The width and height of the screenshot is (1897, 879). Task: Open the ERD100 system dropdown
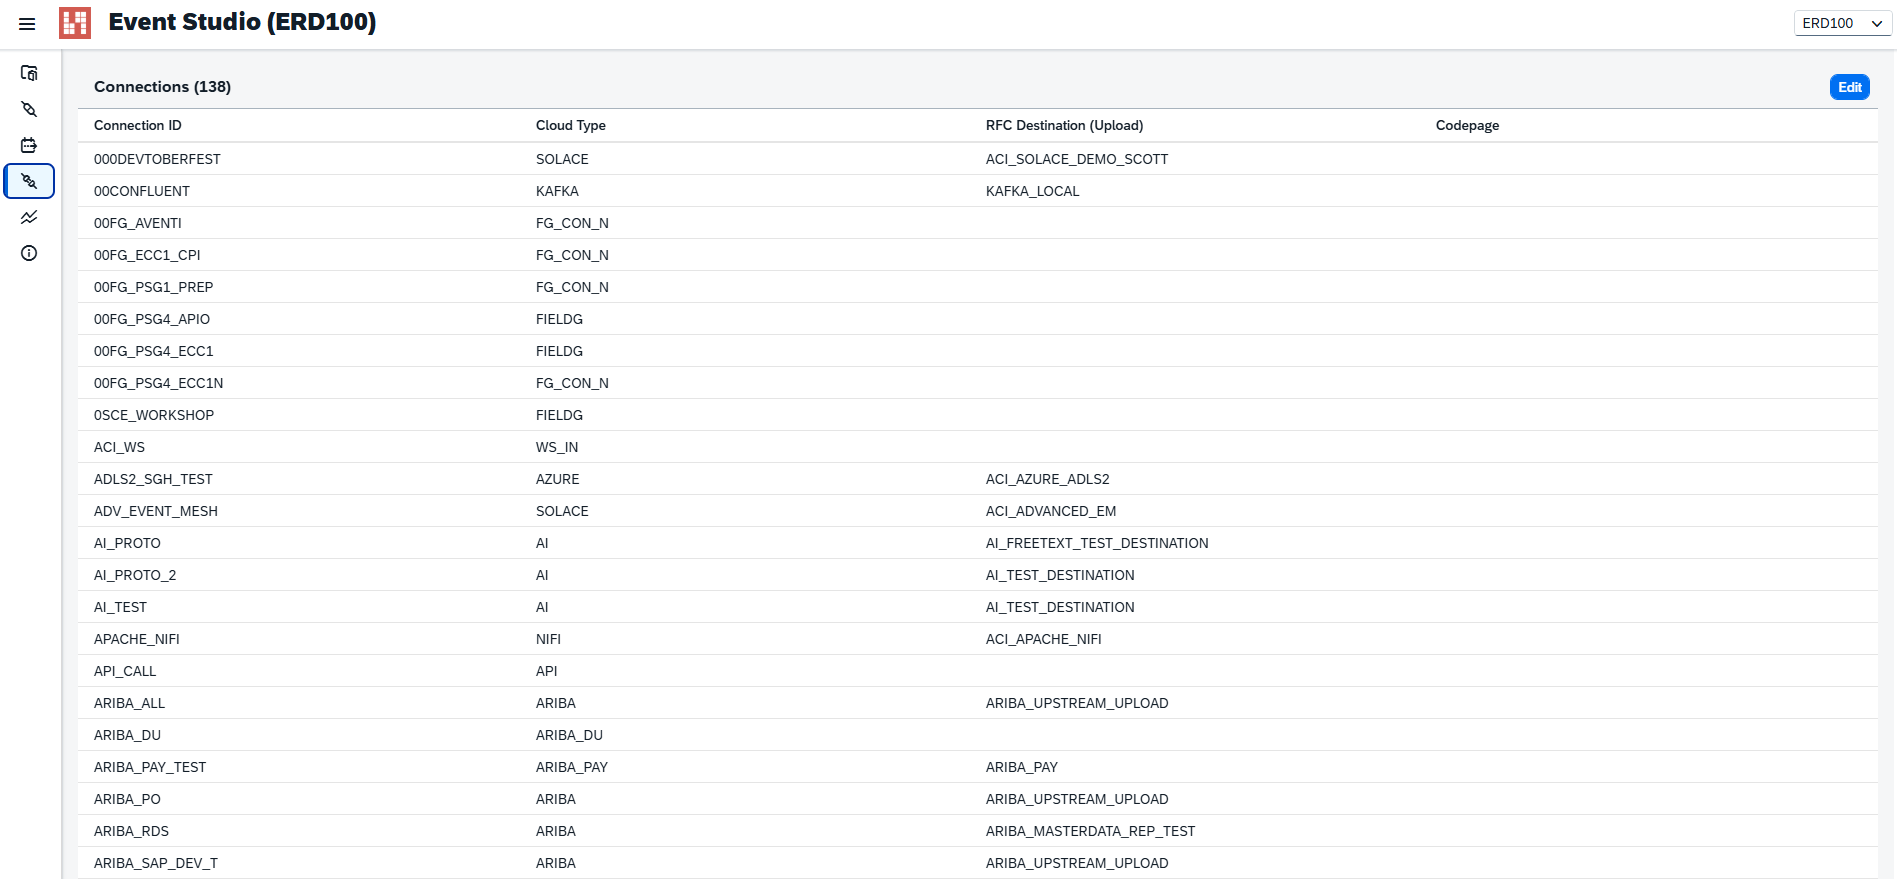click(1842, 23)
